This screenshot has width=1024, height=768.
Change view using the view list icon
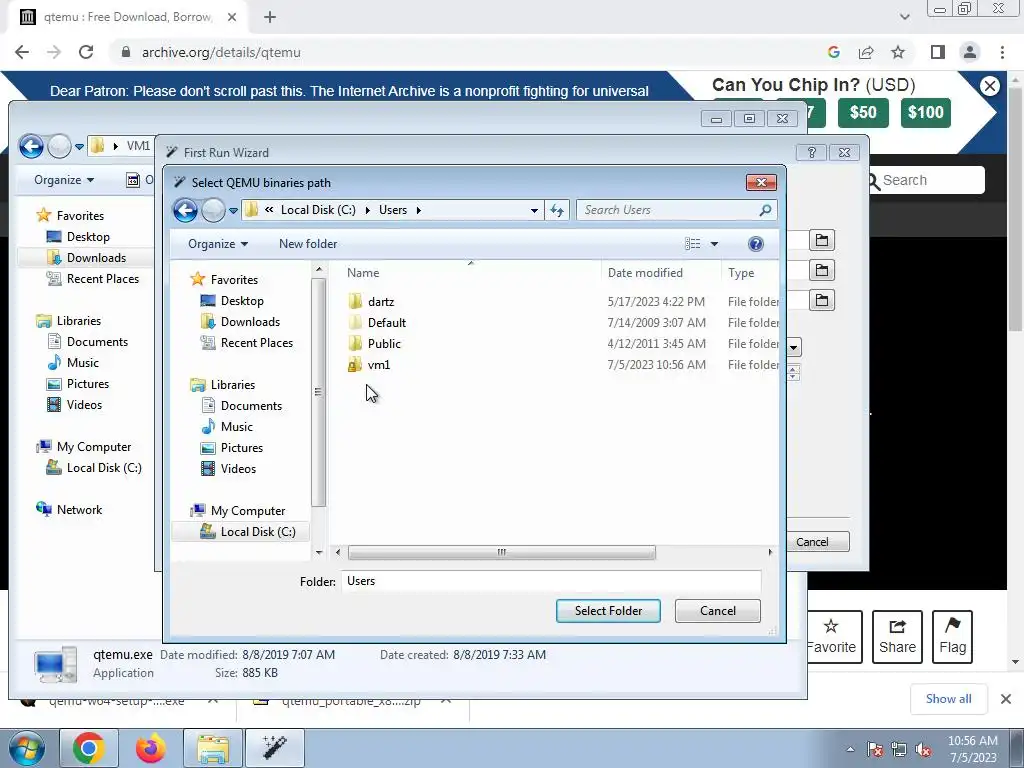coord(693,244)
